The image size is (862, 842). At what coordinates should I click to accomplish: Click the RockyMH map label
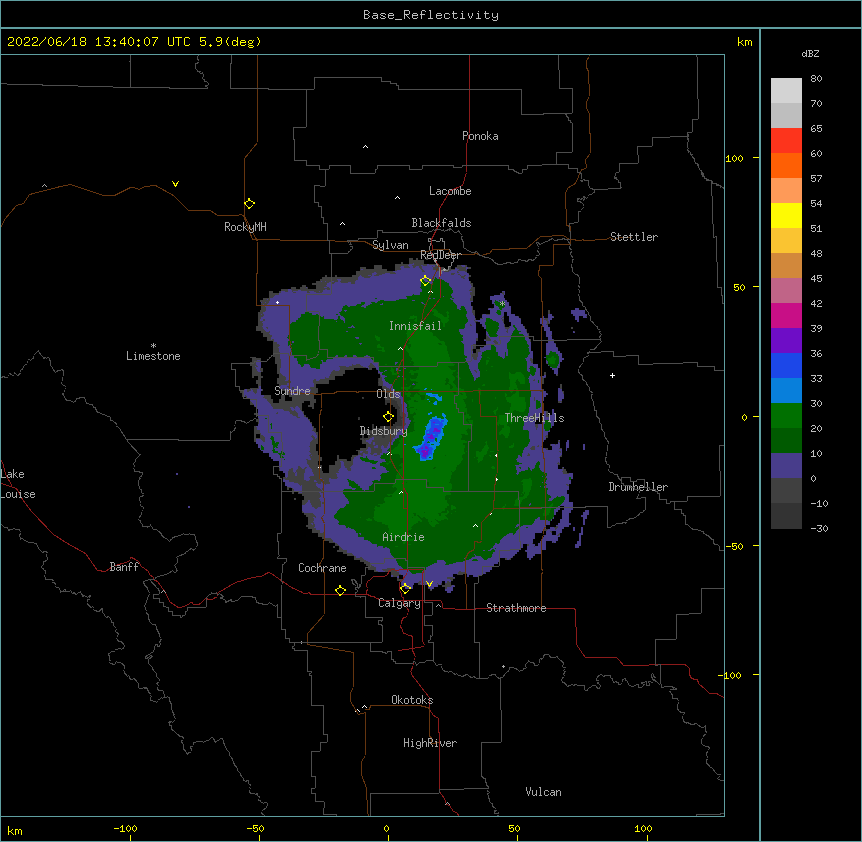point(245,227)
